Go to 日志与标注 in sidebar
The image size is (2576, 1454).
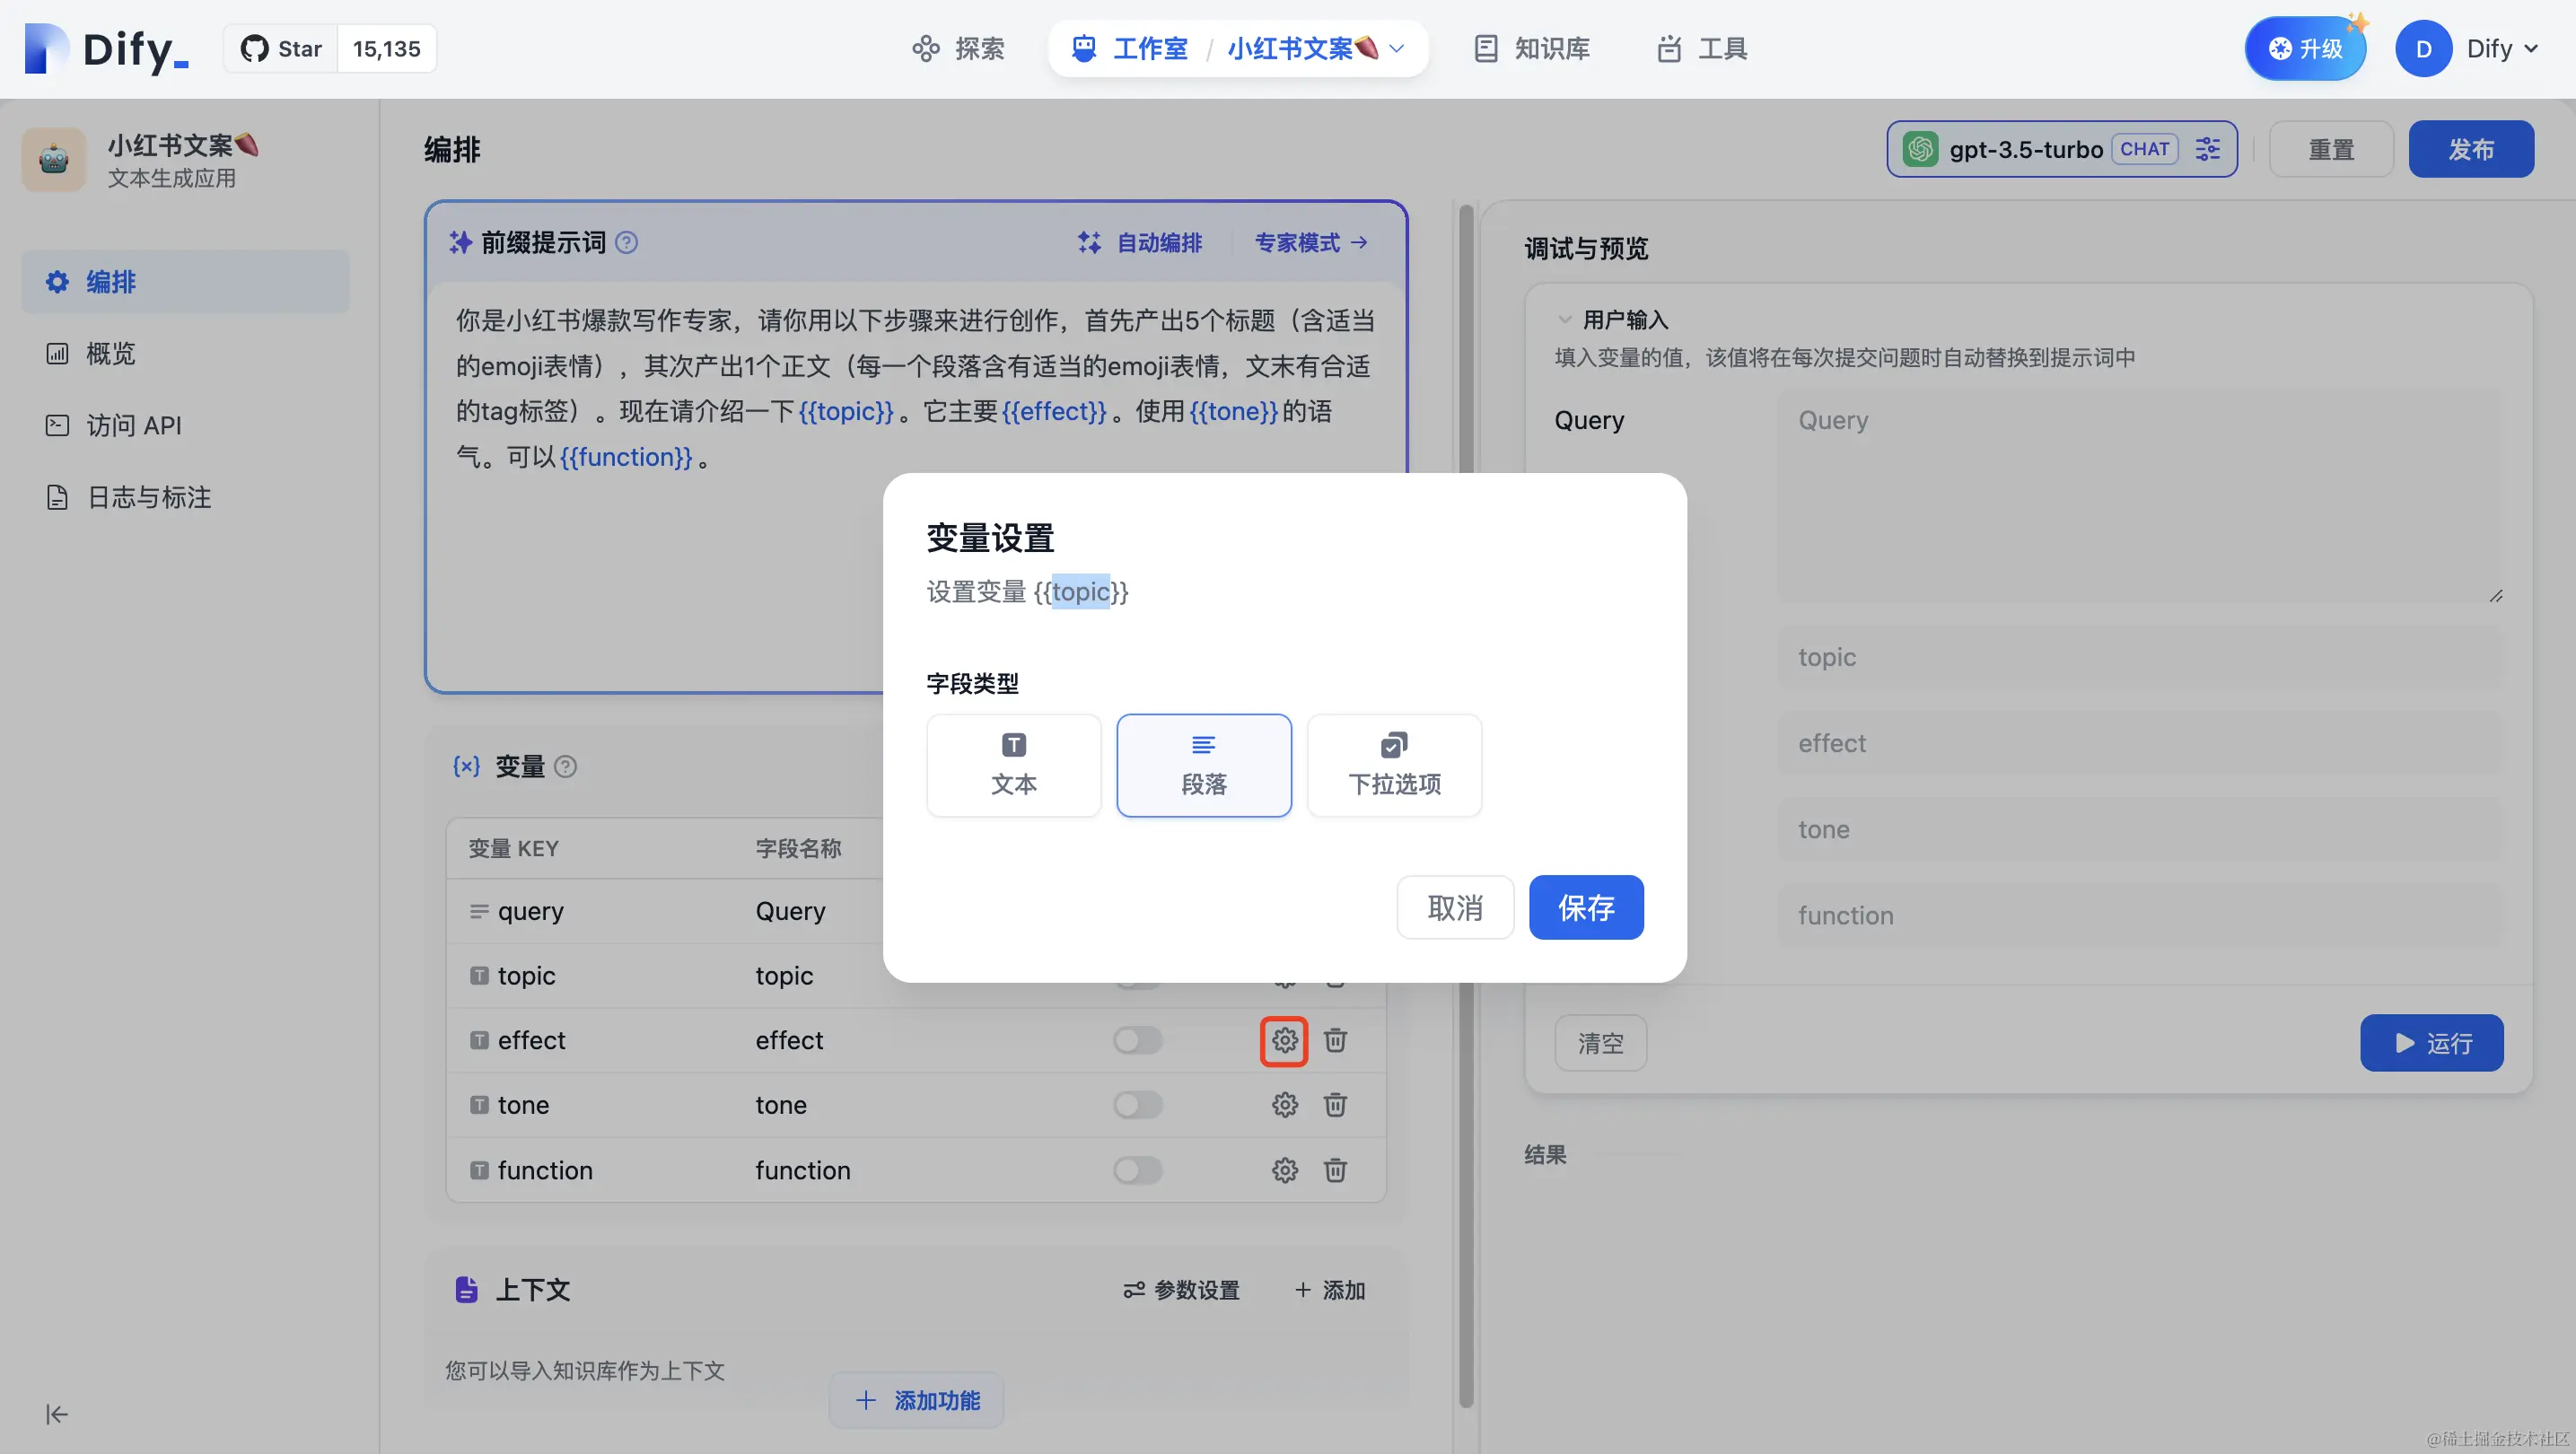coord(148,497)
